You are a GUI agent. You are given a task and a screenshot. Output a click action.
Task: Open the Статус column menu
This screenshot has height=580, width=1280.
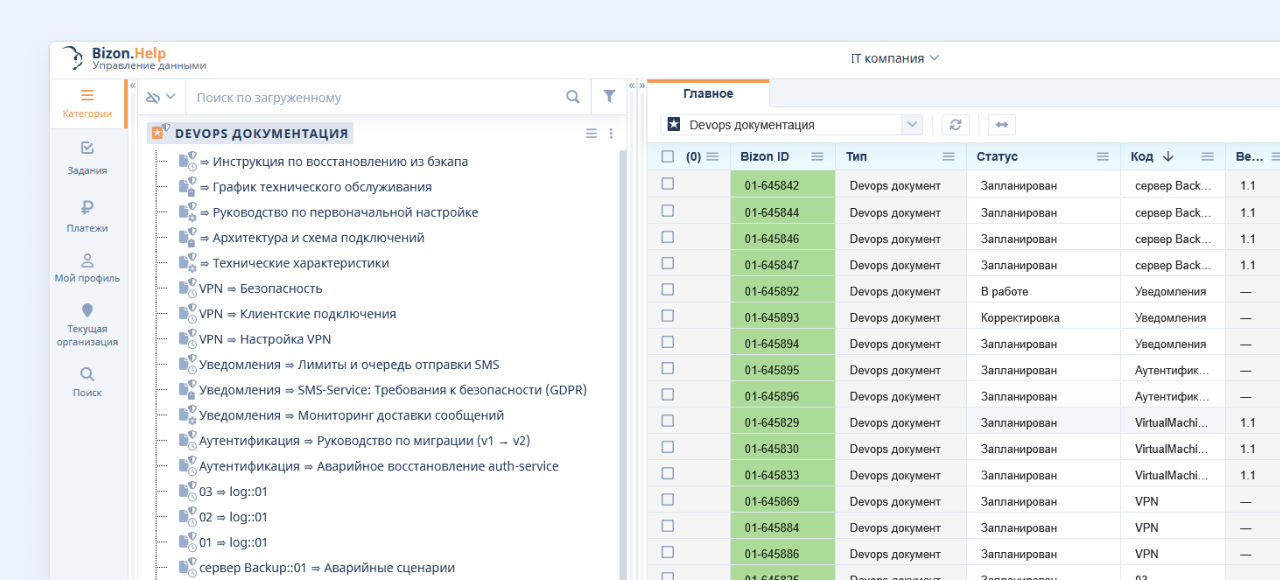click(x=1103, y=156)
